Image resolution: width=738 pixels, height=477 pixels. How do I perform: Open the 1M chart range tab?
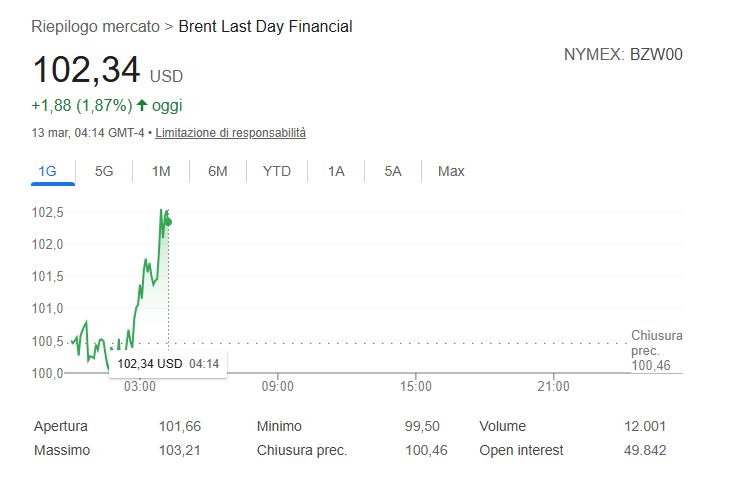click(161, 171)
